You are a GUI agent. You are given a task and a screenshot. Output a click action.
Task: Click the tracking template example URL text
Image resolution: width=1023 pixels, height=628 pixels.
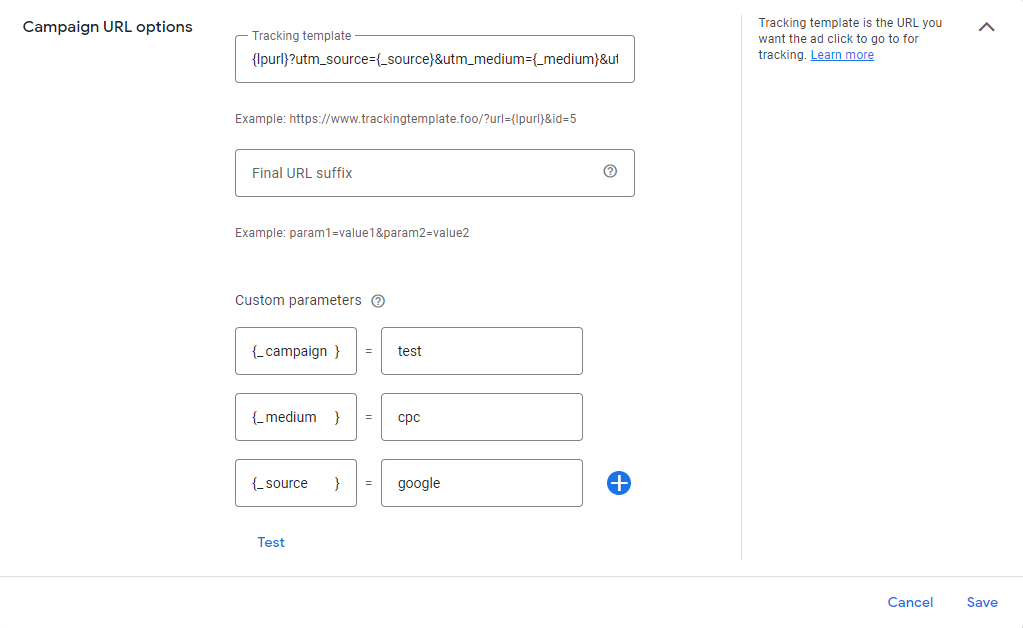[406, 119]
